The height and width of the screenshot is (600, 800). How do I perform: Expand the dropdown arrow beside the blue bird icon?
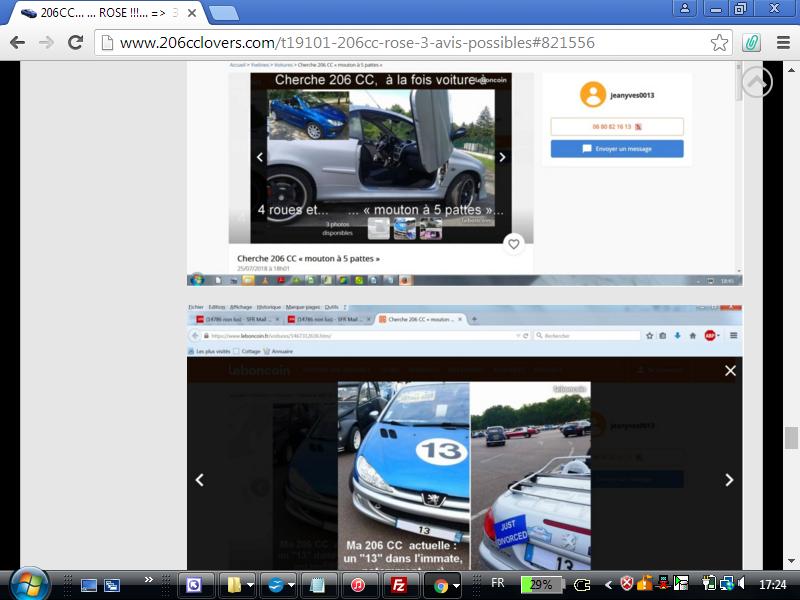coord(291,586)
